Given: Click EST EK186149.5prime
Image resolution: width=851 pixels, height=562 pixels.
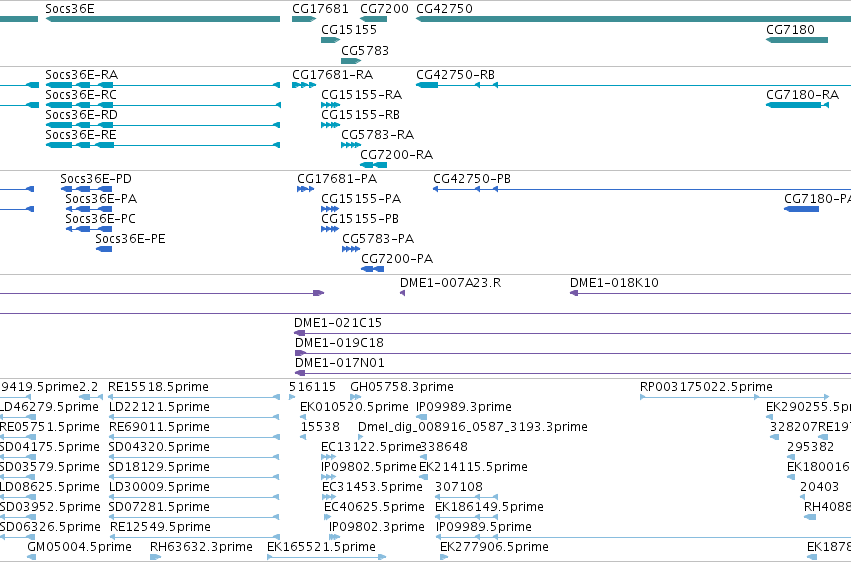Looking at the screenshot, I should 466,518.
